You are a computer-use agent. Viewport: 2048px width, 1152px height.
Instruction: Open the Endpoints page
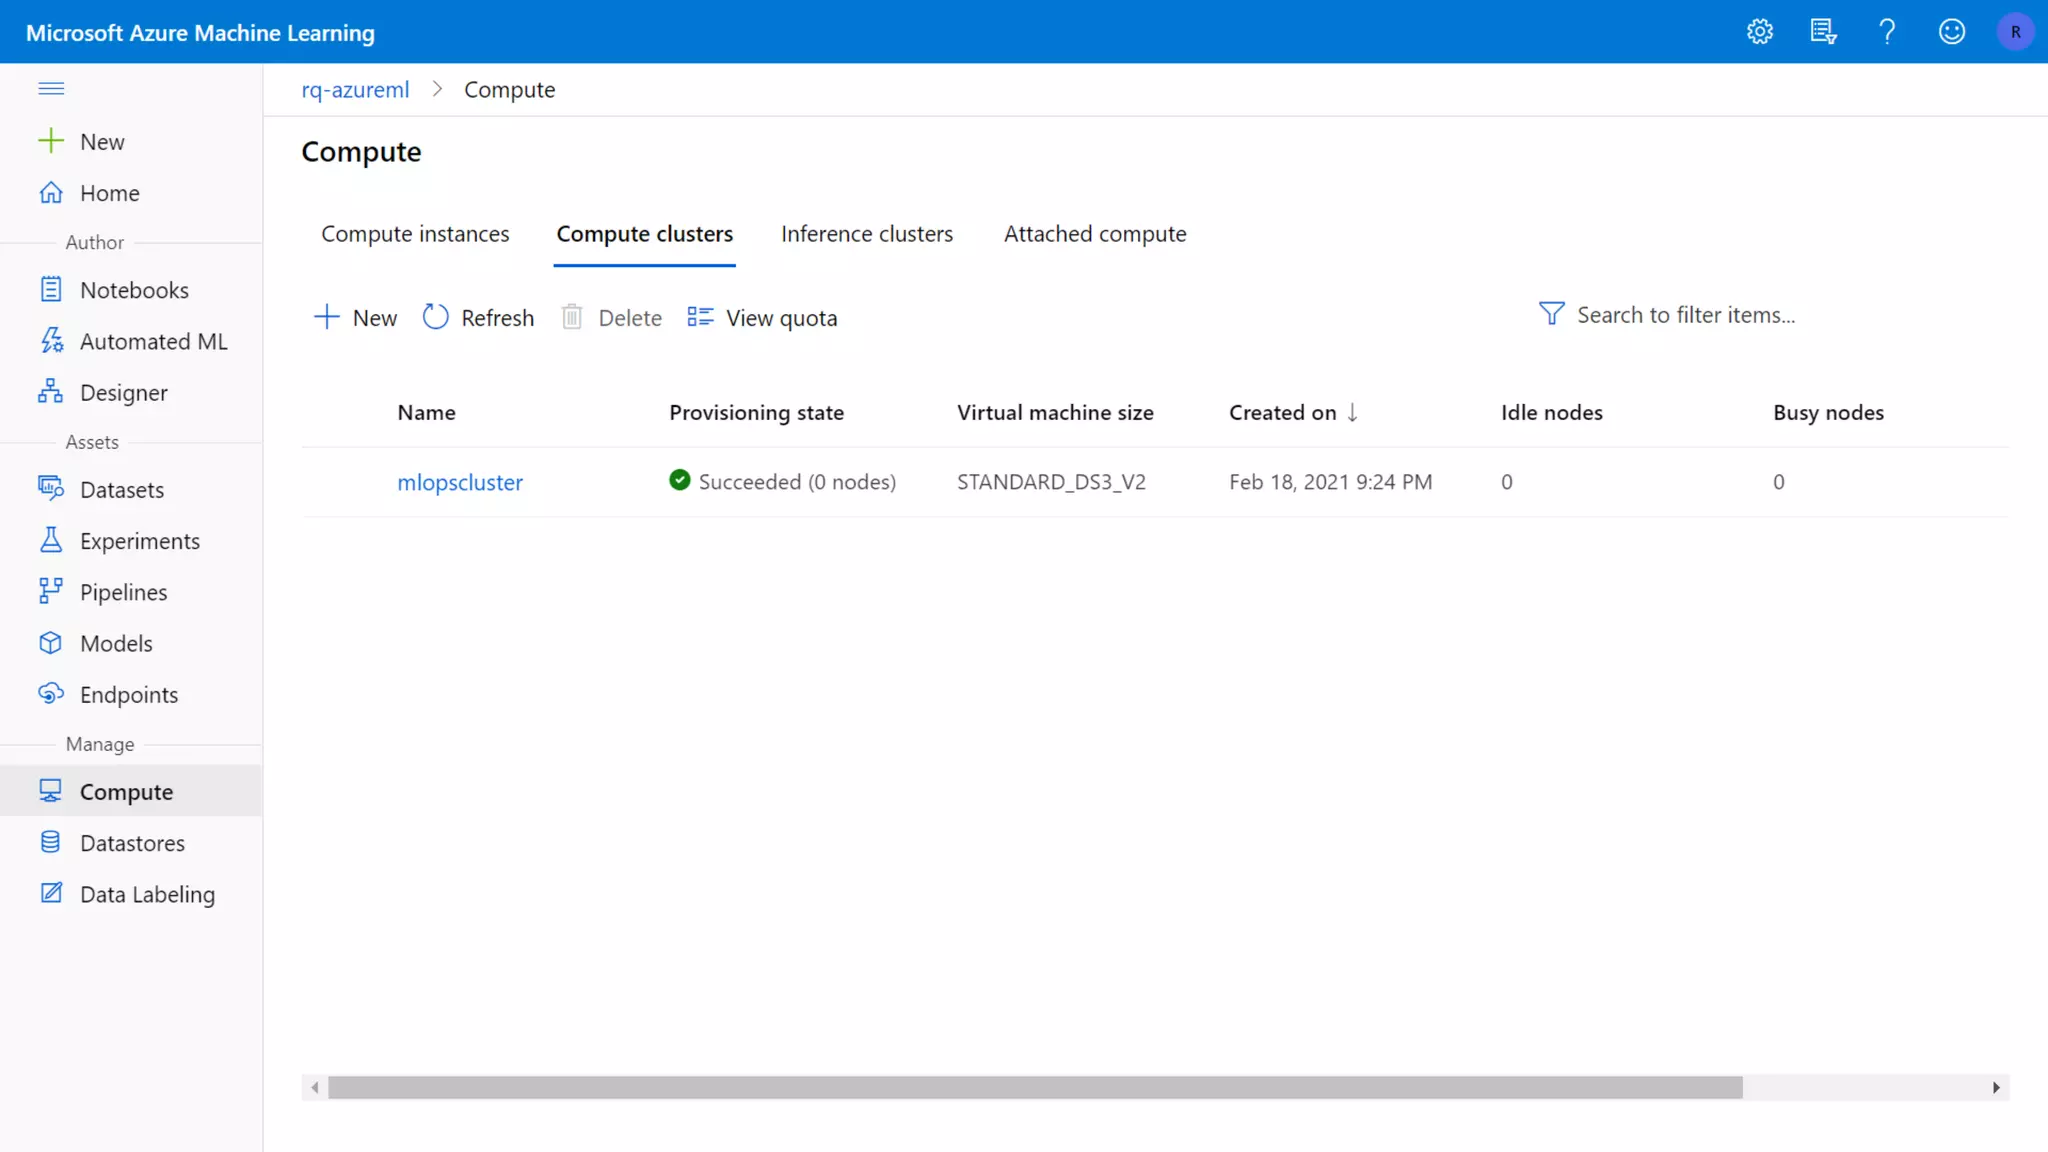129,695
